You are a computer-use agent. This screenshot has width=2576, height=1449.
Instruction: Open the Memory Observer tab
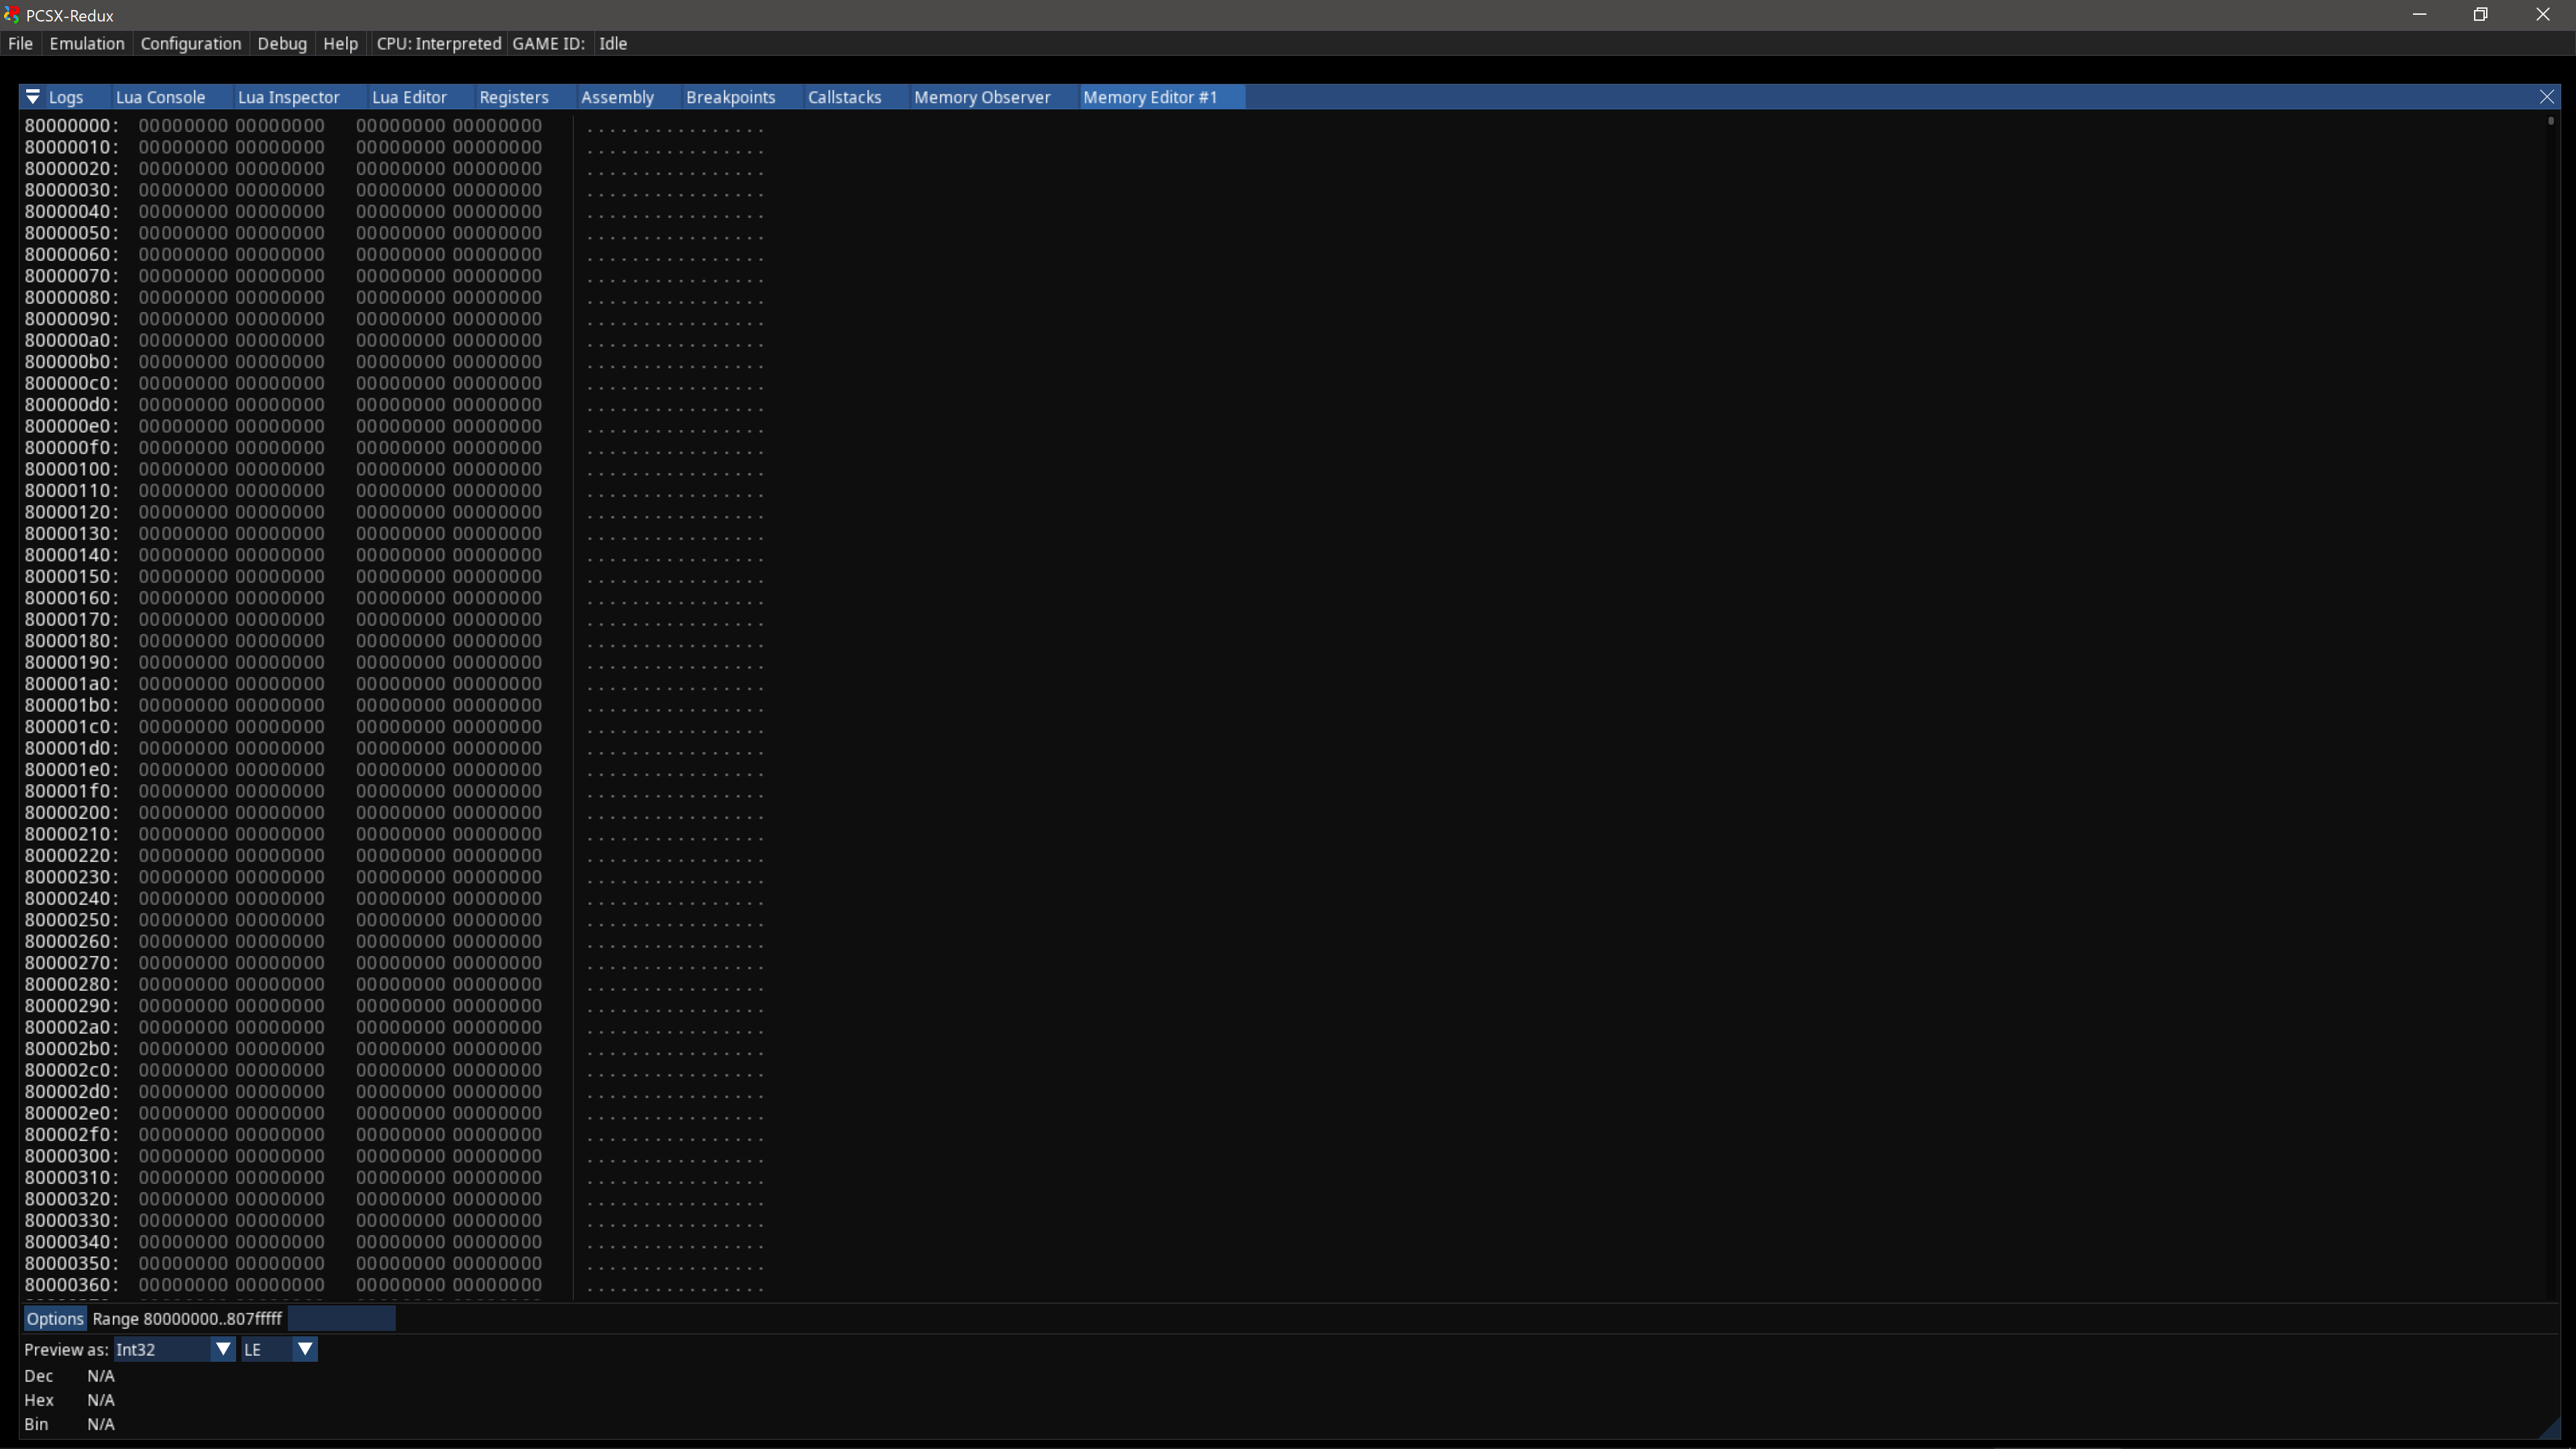click(981, 96)
